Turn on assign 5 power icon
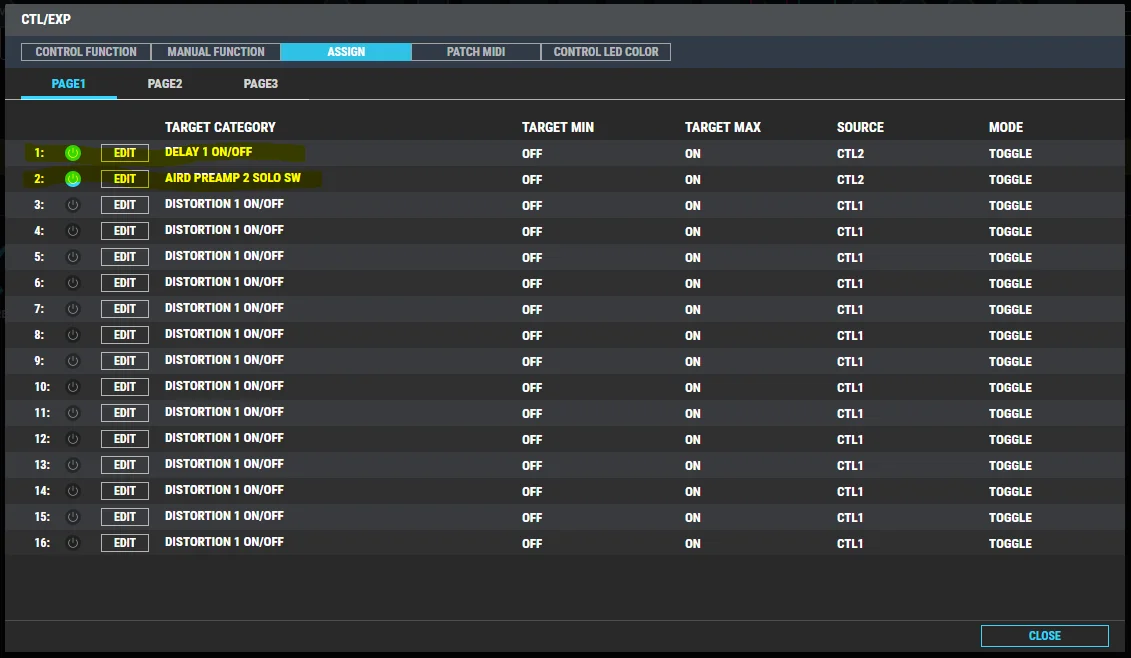This screenshot has width=1131, height=658. [72, 257]
